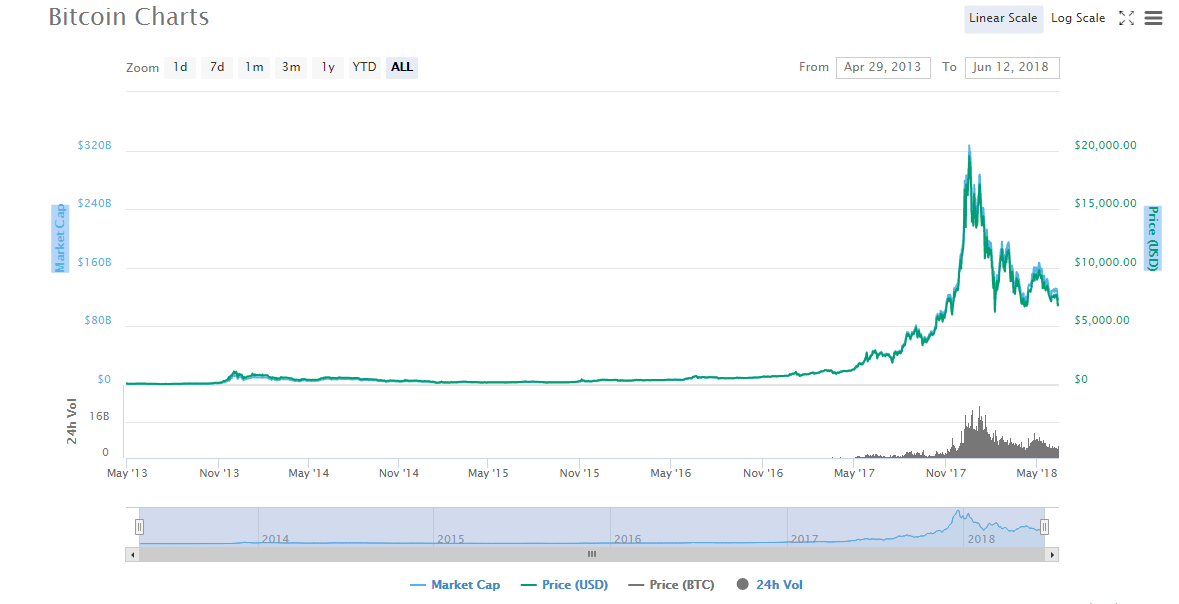Click the Bitcoin Charts heading
Viewport: 1179px width, 604px height.
coord(129,17)
